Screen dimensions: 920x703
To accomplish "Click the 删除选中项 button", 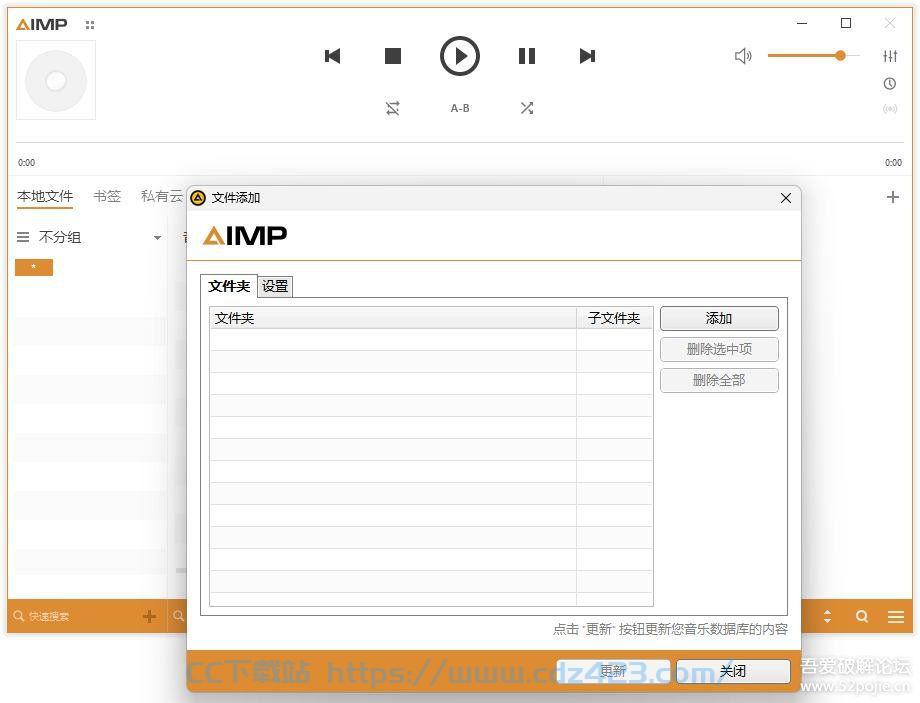I will pyautogui.click(x=719, y=349).
